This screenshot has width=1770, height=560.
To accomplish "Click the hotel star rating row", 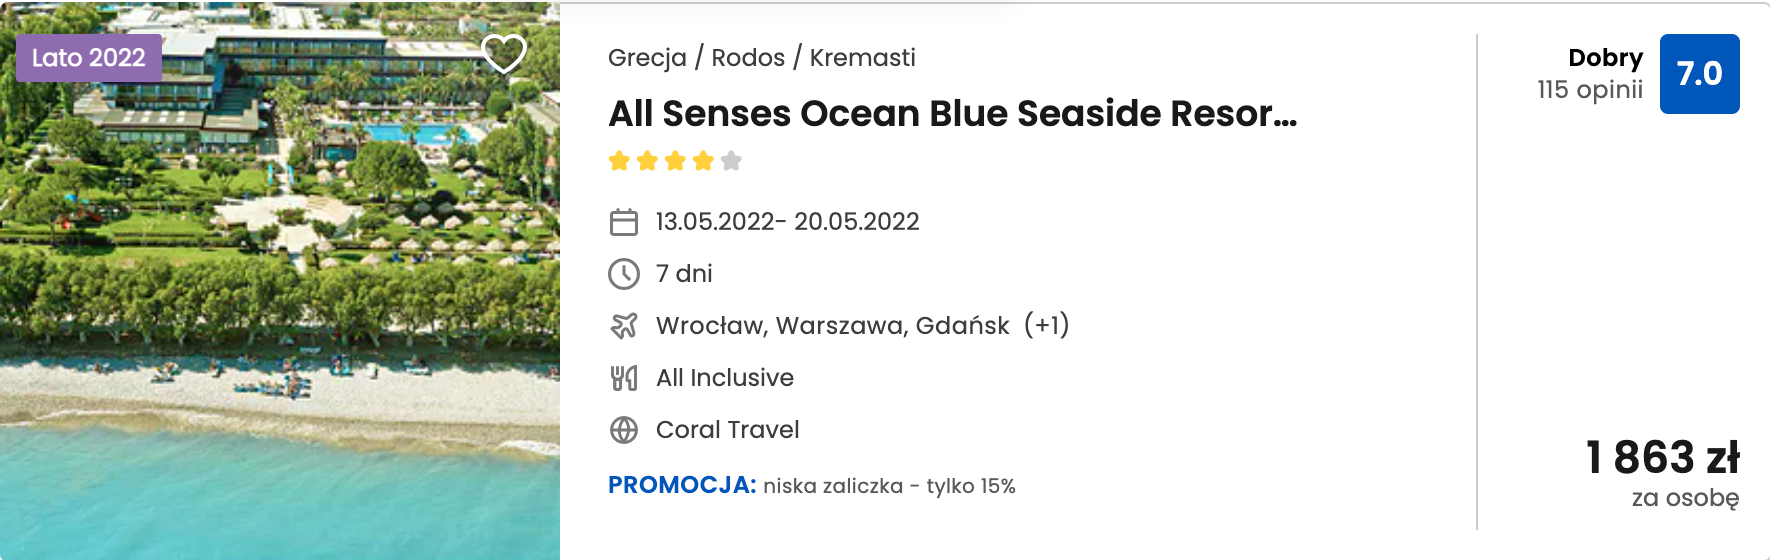I will coord(675,161).
